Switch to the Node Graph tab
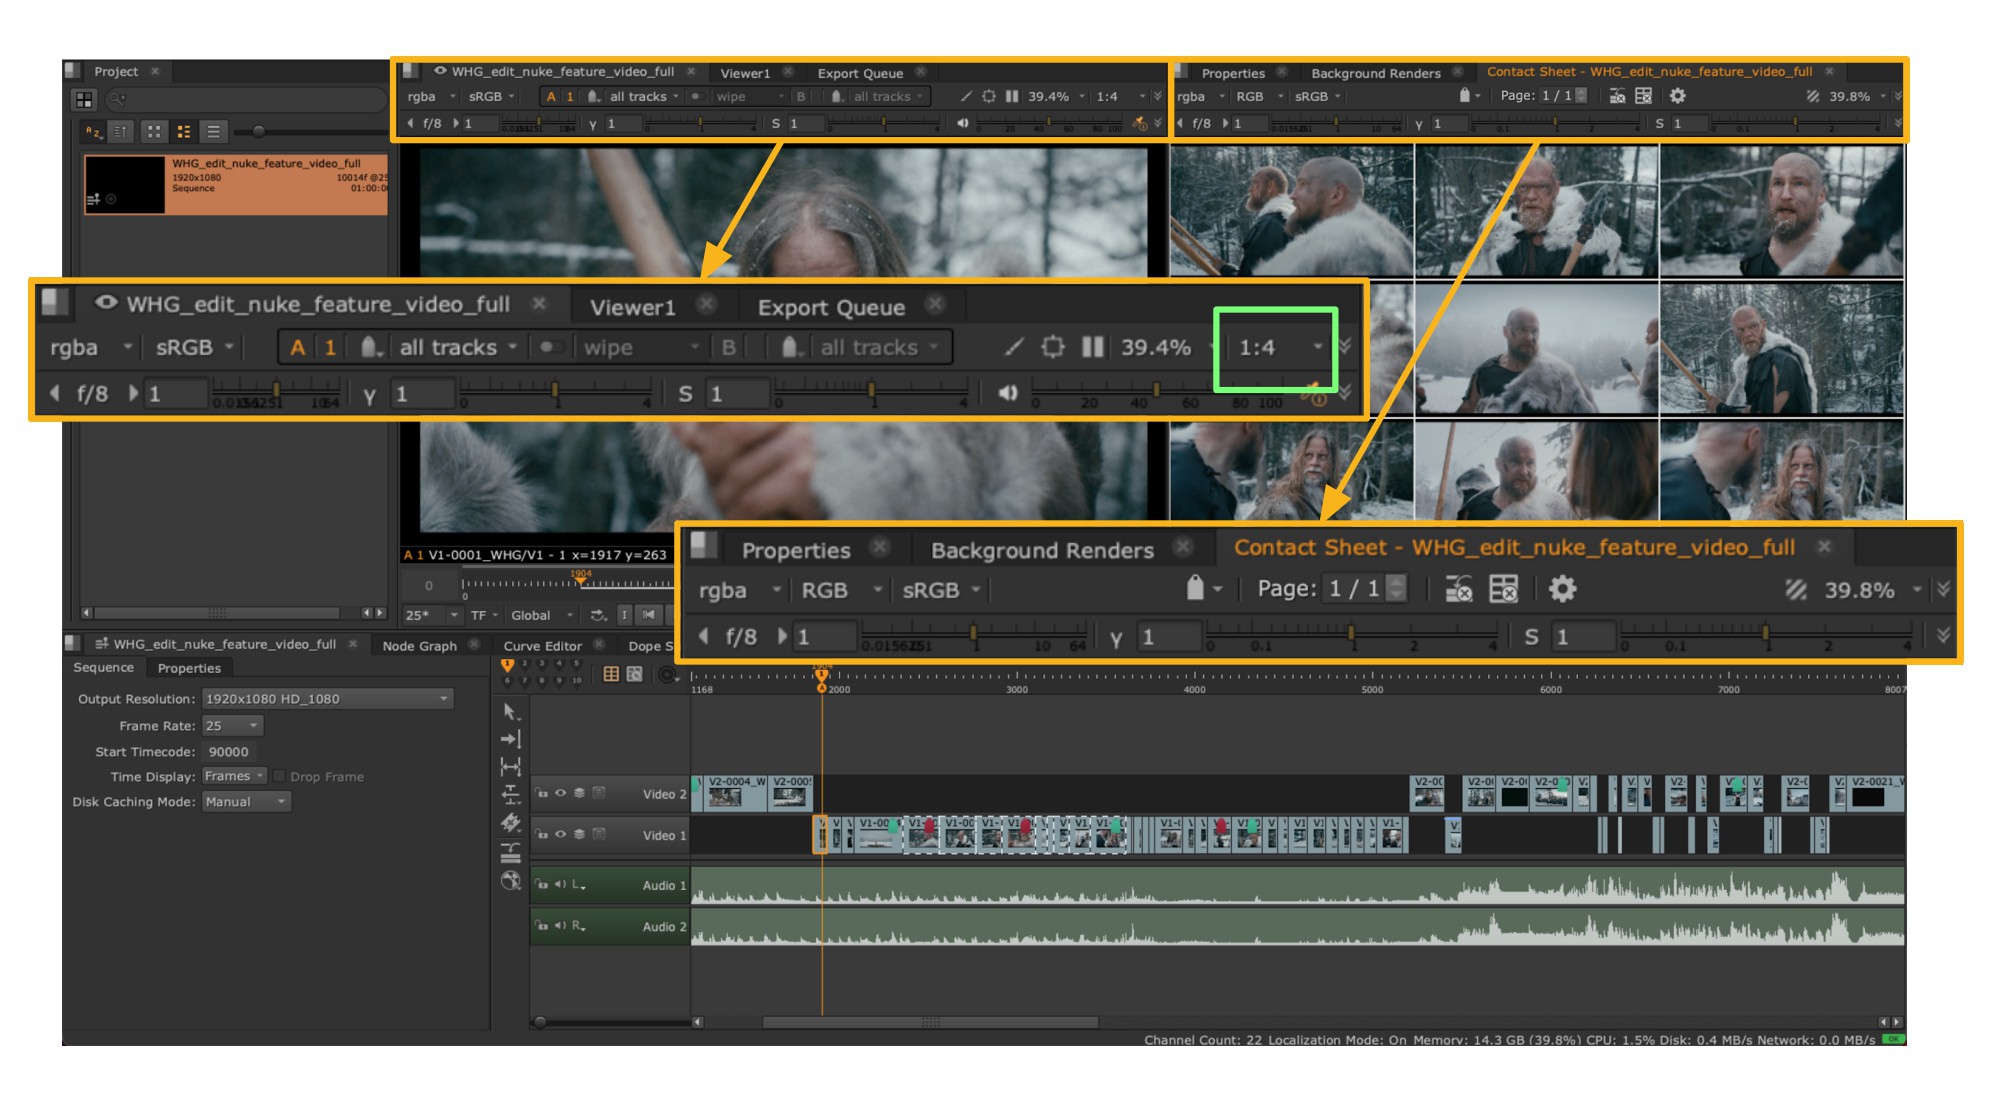 (419, 645)
